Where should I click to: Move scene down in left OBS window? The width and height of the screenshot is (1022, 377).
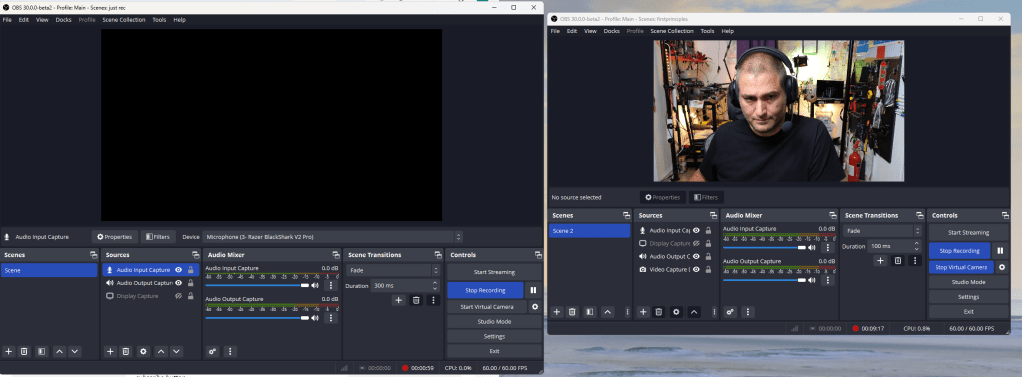pyautogui.click(x=75, y=351)
